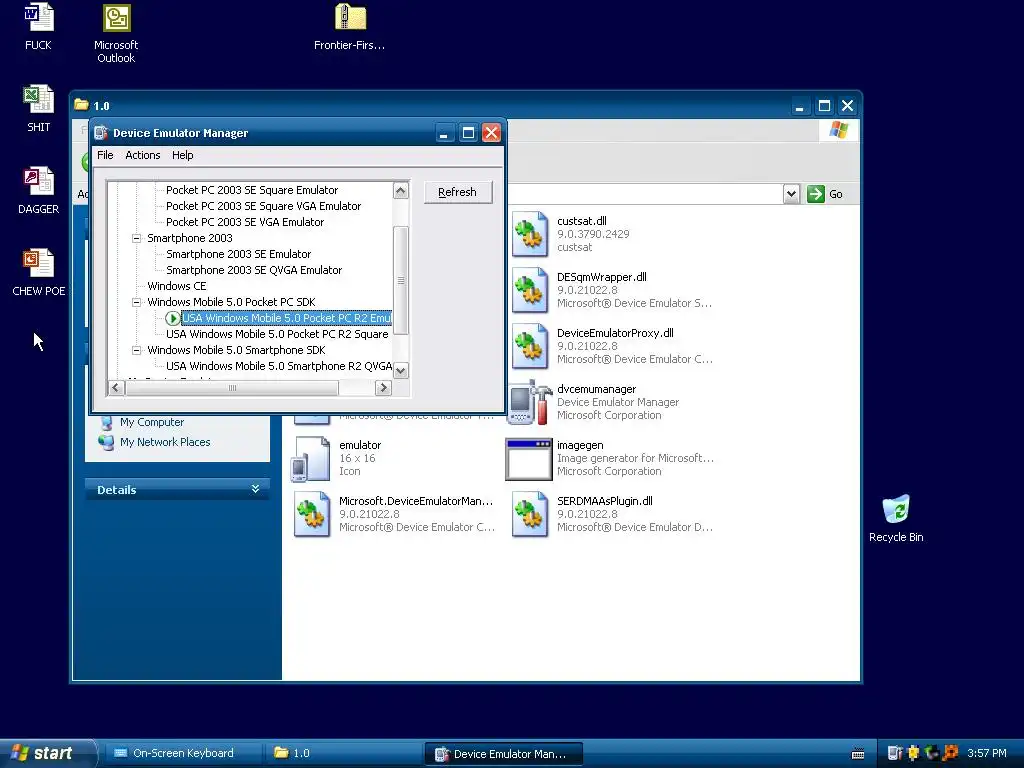Screen dimensions: 1024x768
Task: Click the green play icon on the running emulator
Action: point(172,318)
